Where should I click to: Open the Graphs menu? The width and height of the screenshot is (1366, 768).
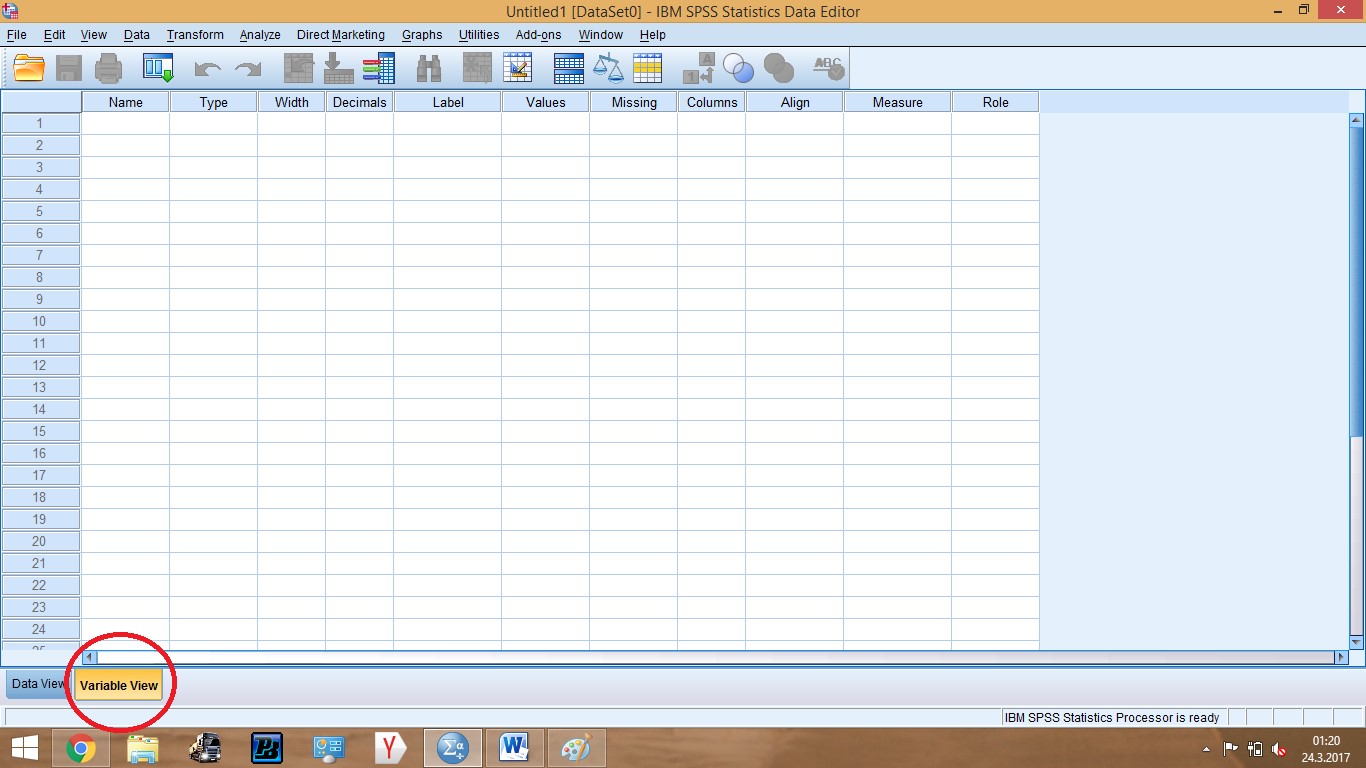pyautogui.click(x=422, y=35)
